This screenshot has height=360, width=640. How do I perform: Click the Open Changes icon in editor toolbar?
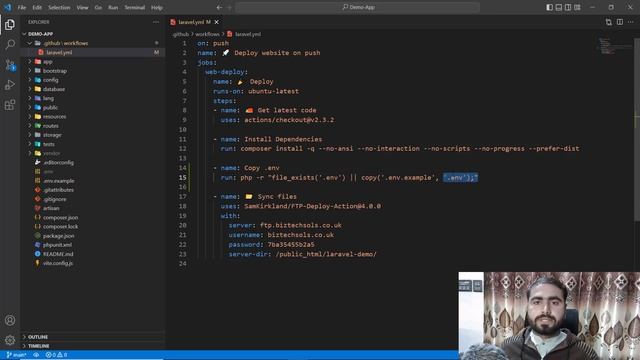(609, 22)
